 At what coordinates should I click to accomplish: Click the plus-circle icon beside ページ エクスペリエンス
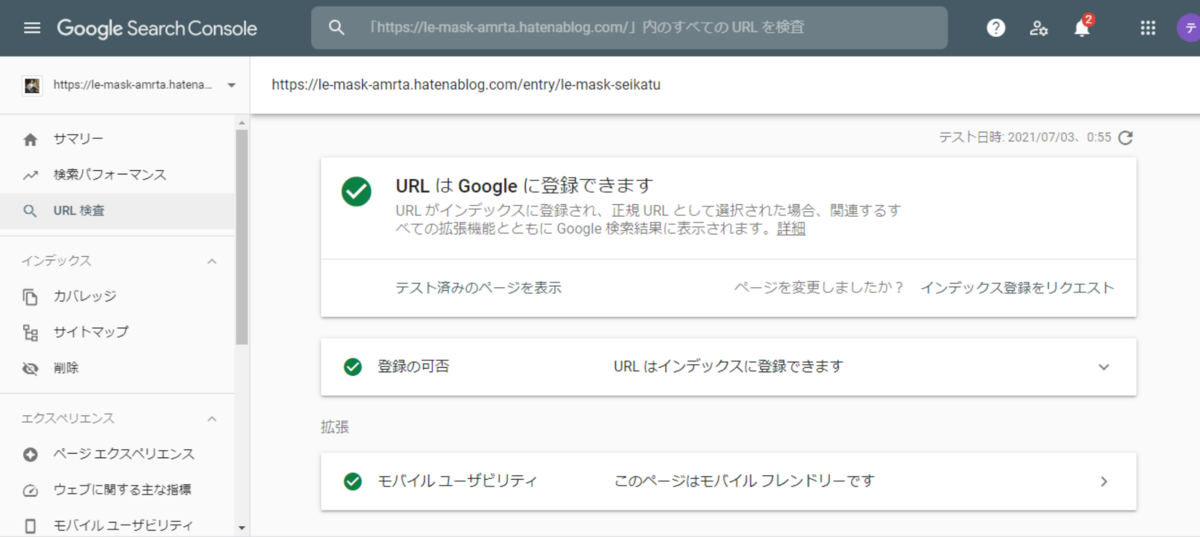[x=31, y=454]
